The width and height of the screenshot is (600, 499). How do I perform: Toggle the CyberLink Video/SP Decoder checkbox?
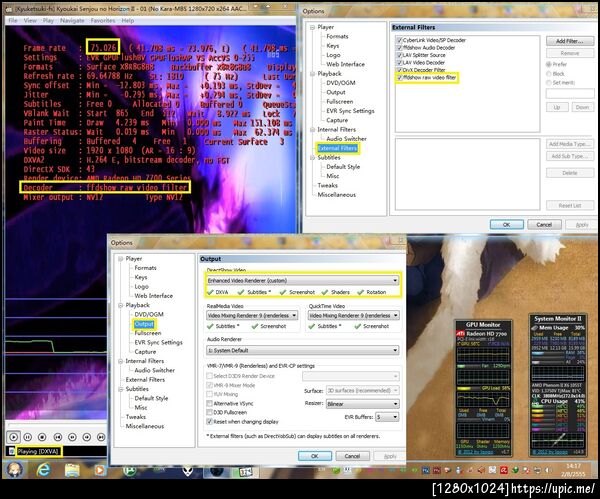point(399,40)
